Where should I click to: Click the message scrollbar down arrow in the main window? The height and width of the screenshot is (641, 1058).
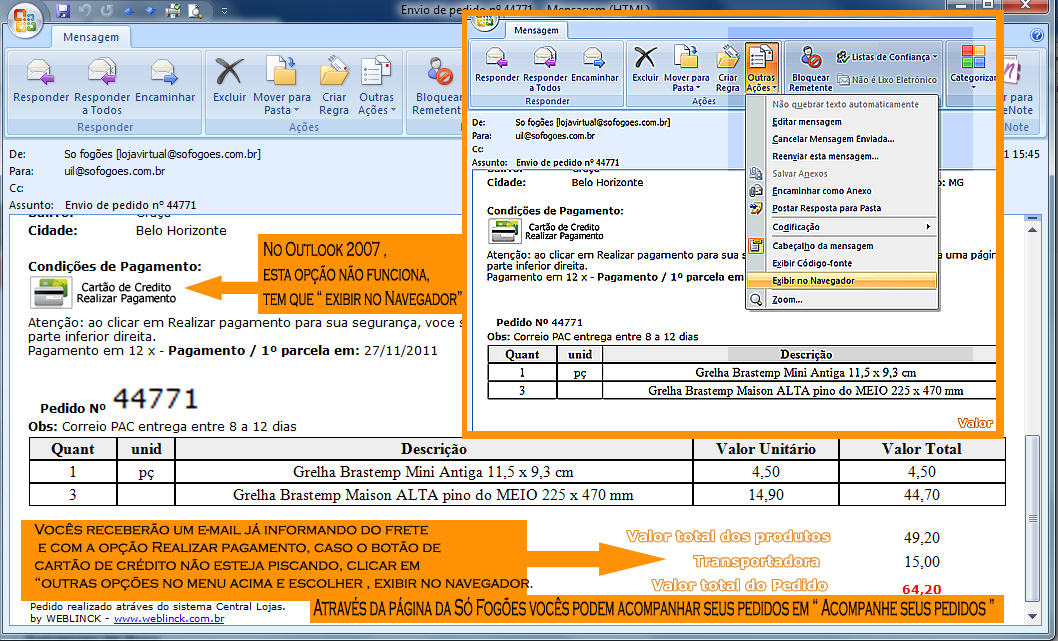coord(1032,617)
